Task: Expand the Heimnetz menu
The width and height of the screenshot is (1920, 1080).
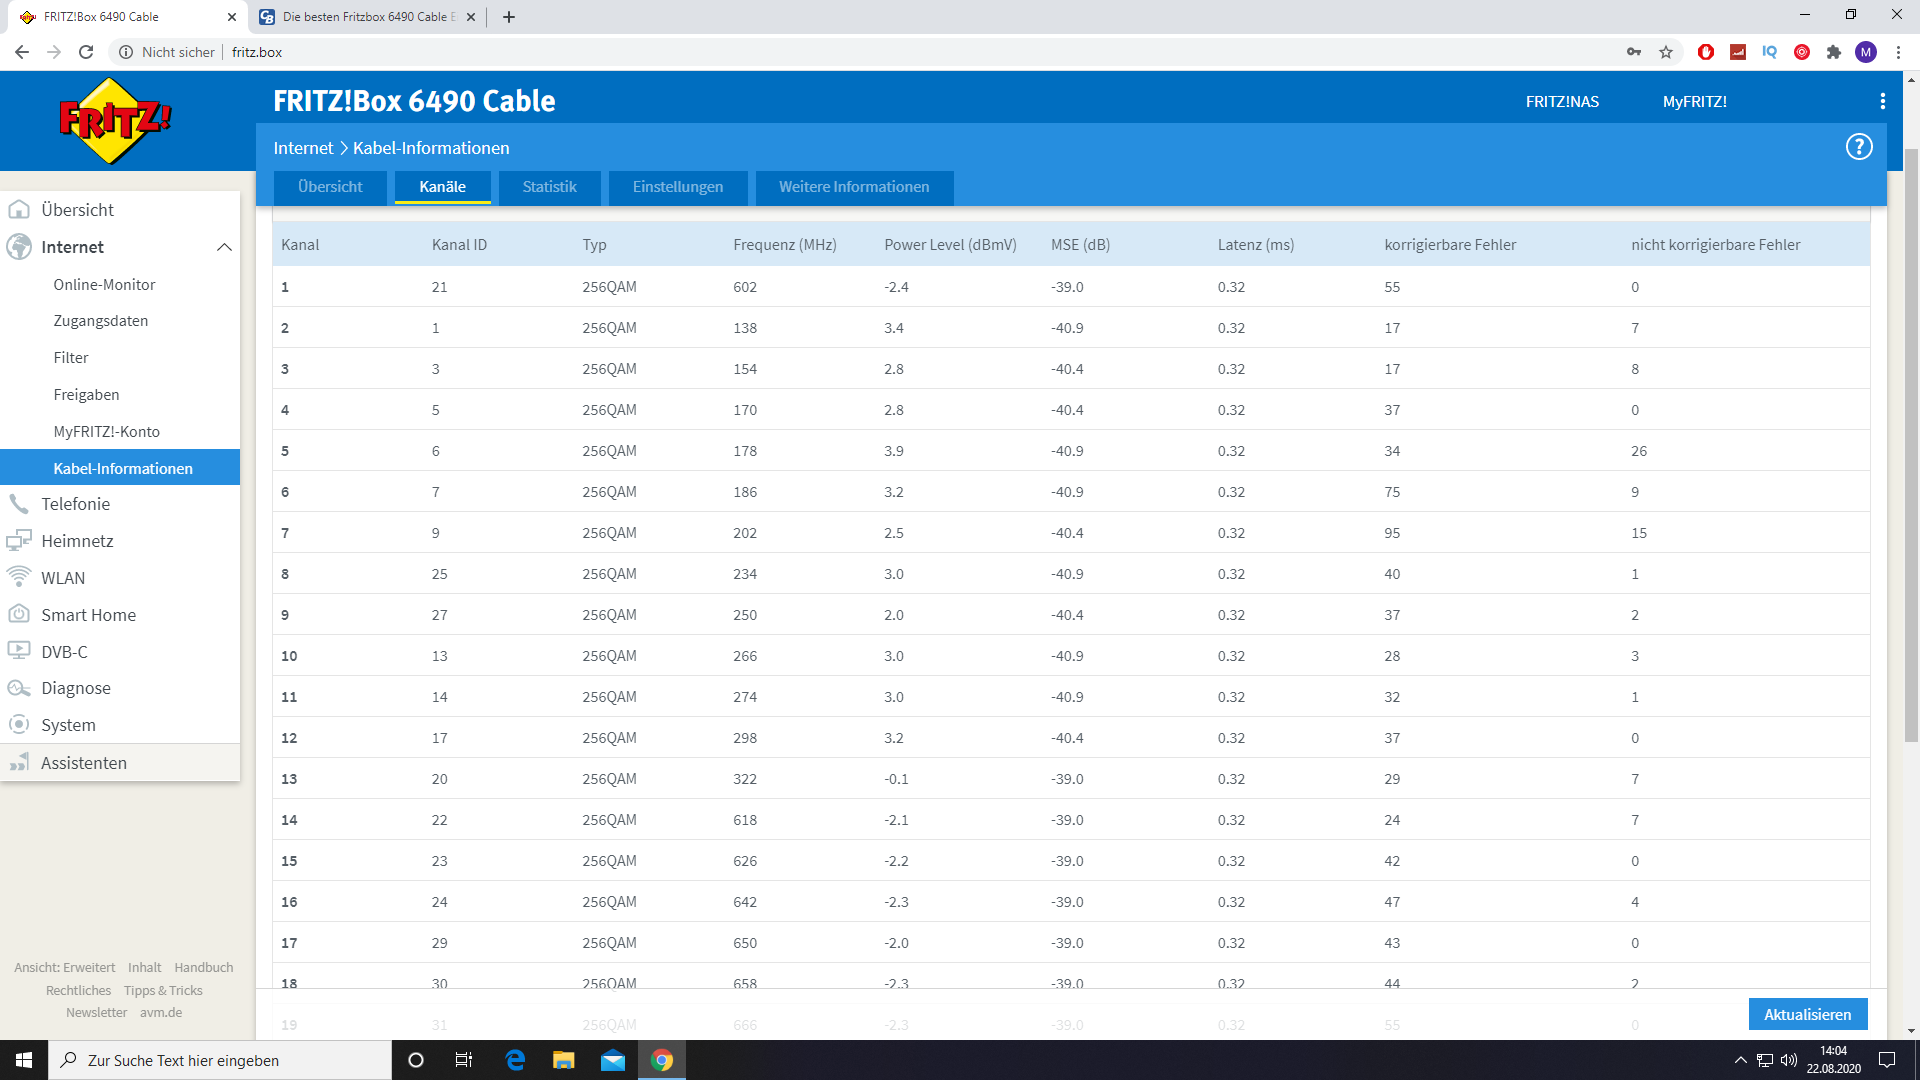Action: pyautogui.click(x=77, y=541)
